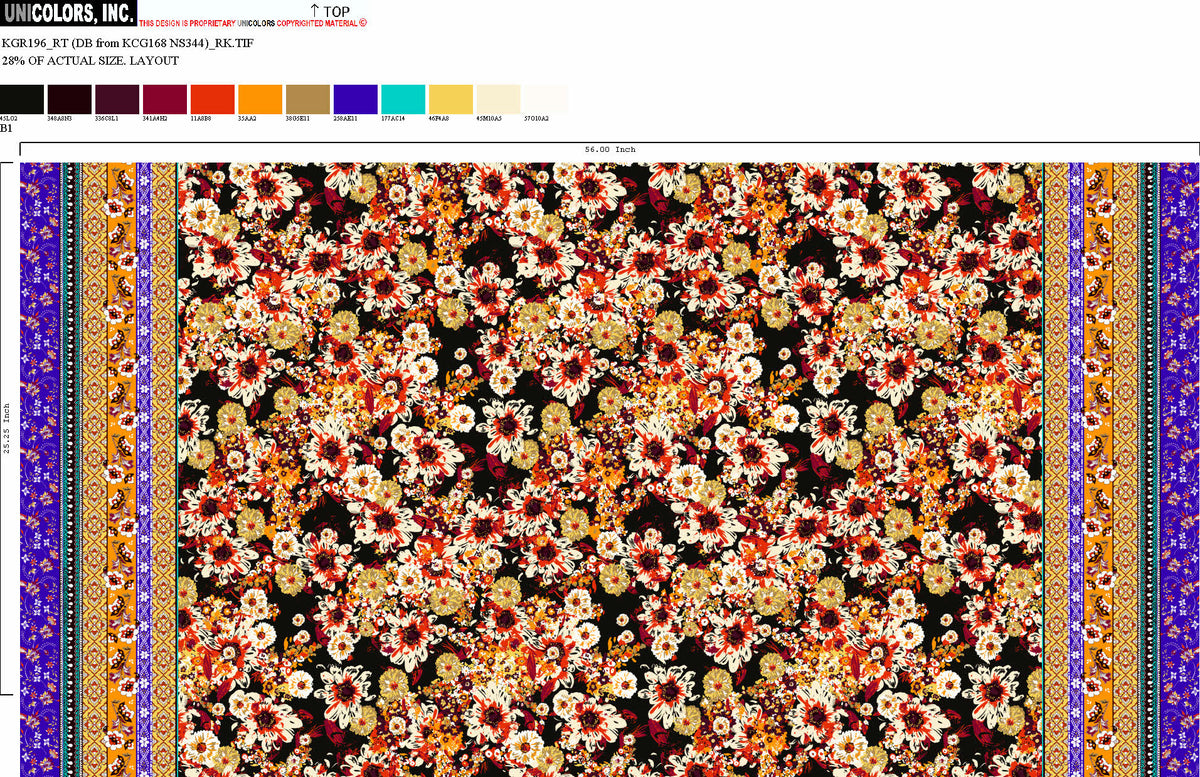Select the KGR196_RT file name line

point(130,43)
